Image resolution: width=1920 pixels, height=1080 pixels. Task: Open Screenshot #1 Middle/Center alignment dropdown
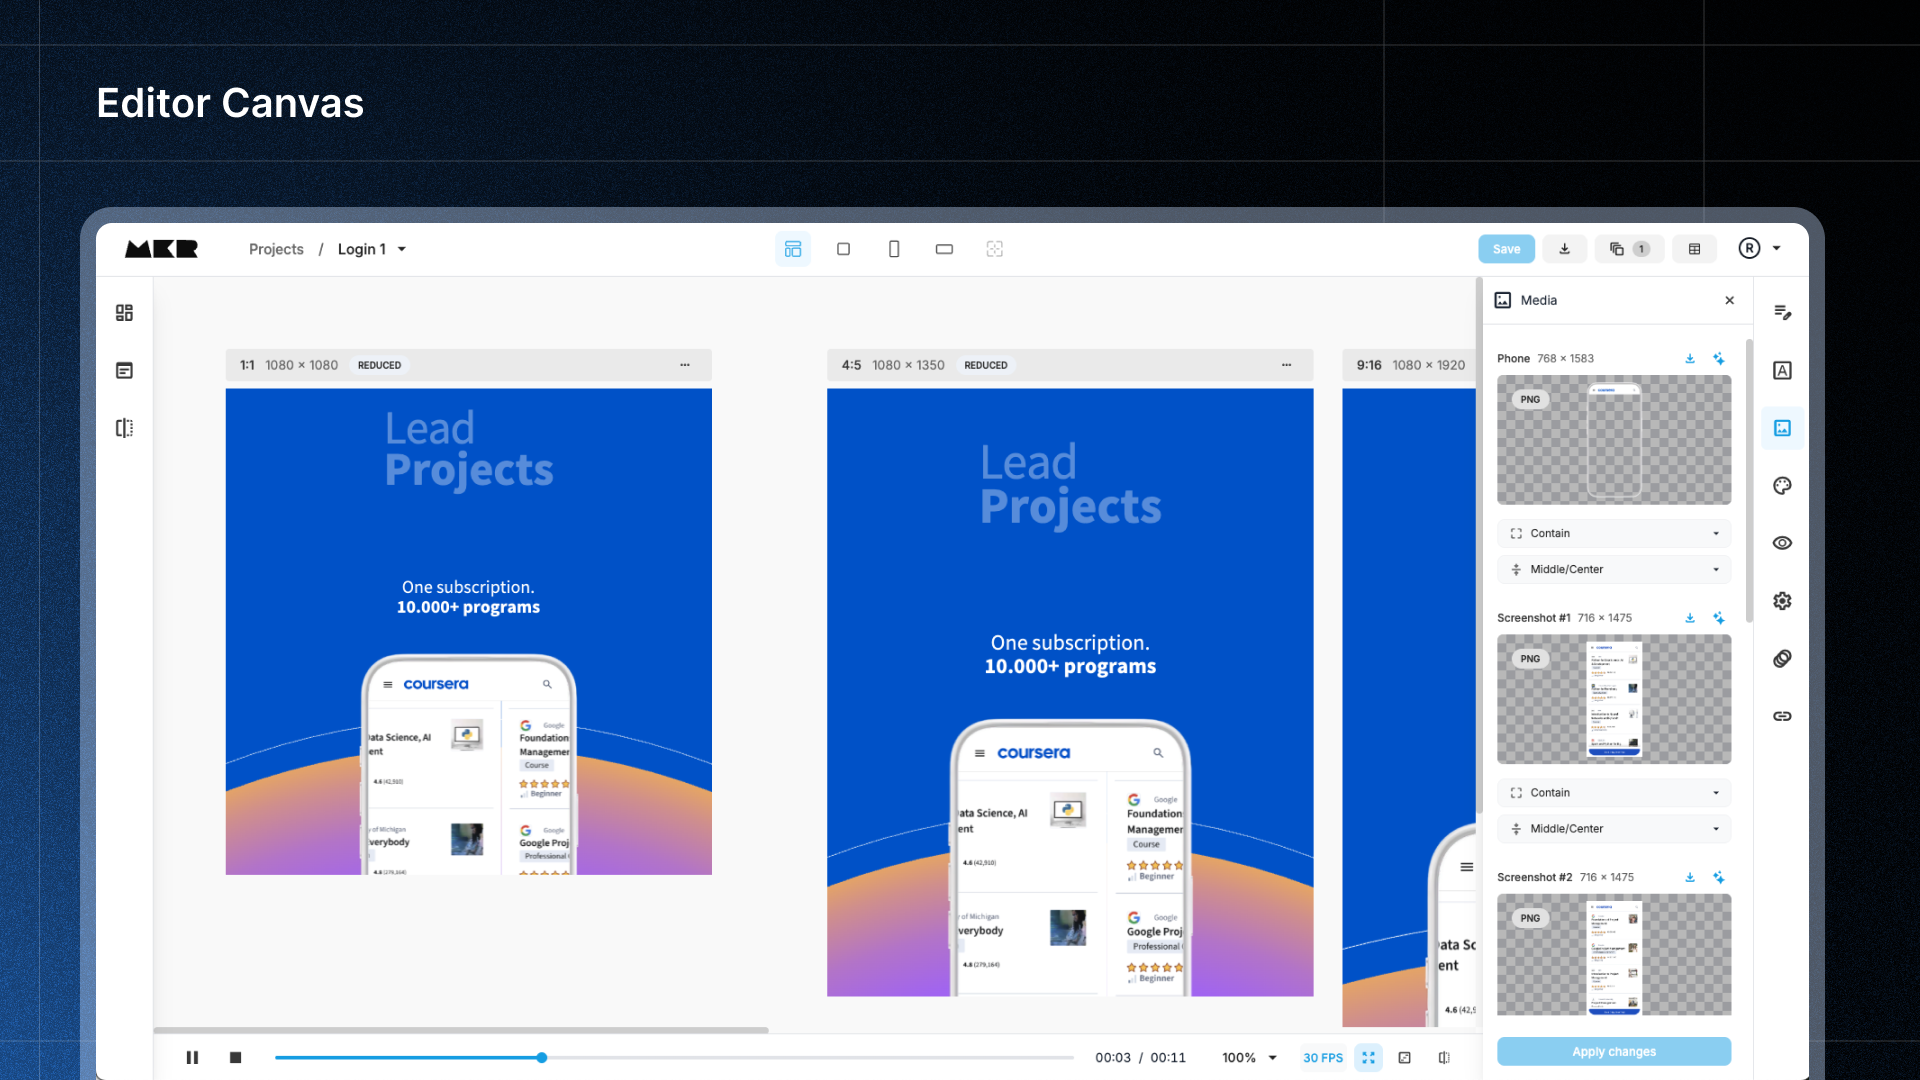pyautogui.click(x=1614, y=828)
